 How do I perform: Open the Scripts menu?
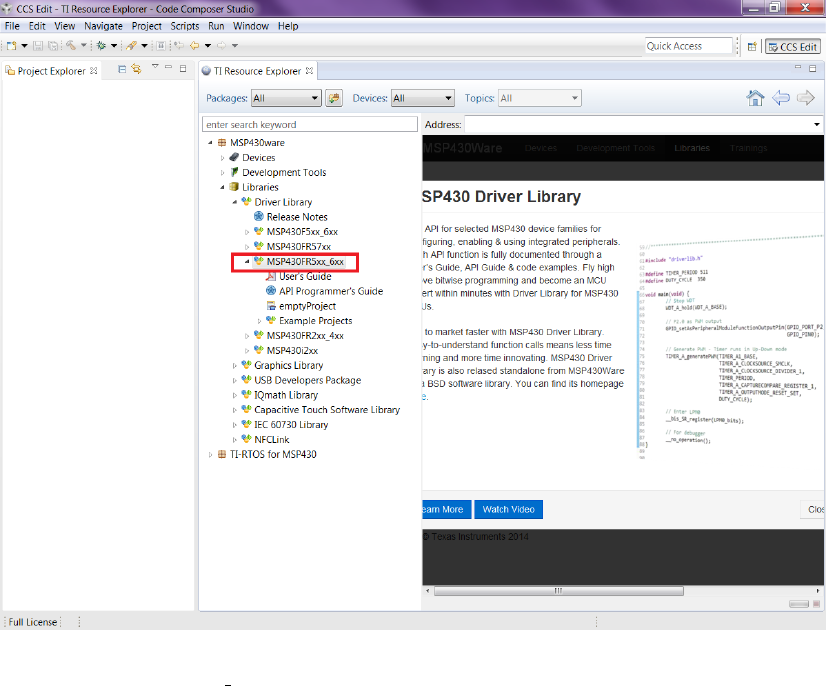pyautogui.click(x=184, y=26)
